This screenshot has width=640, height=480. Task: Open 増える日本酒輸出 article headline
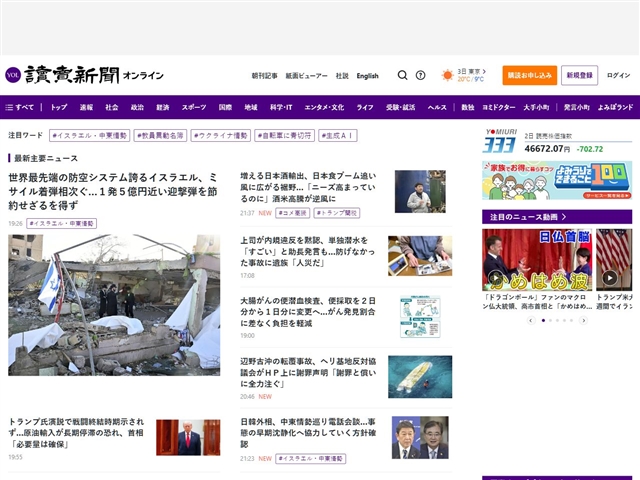tap(308, 187)
